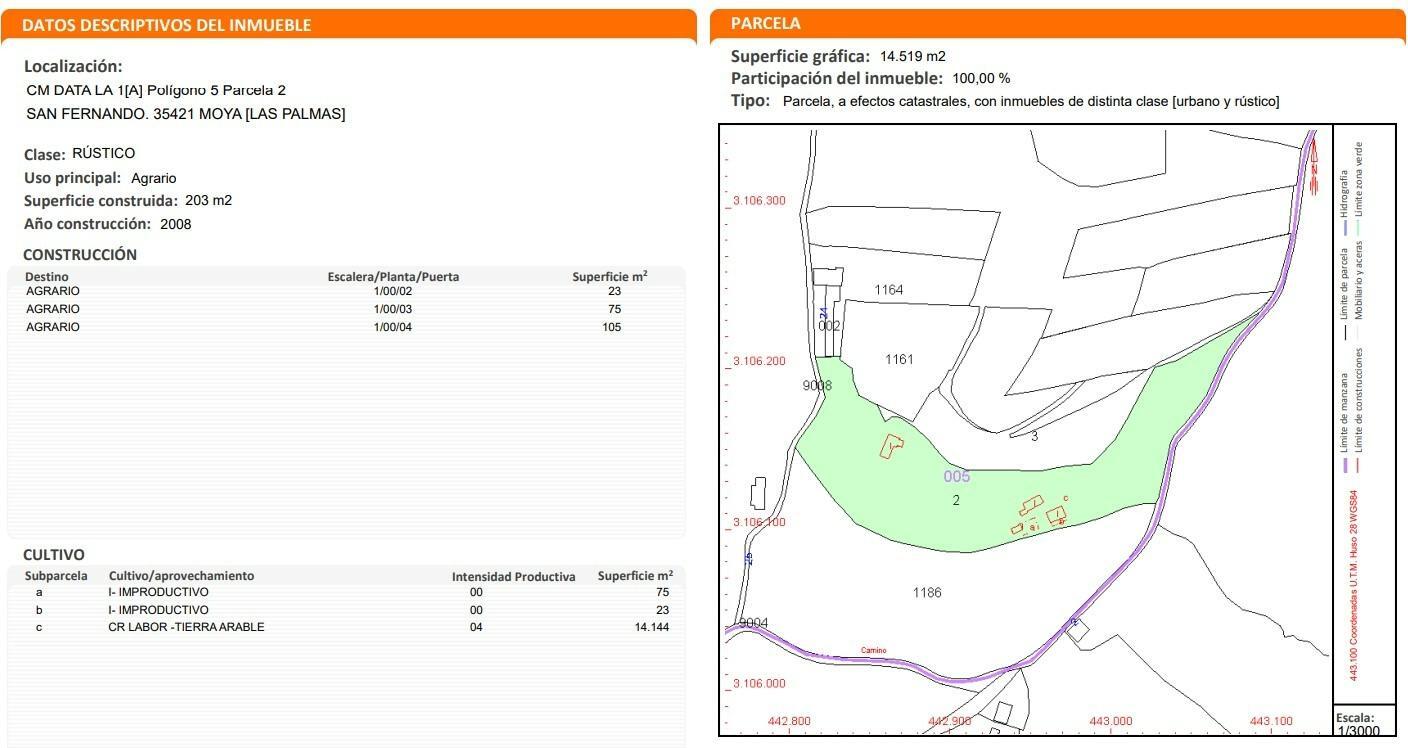The image size is (1408, 748).
Task: Select the PARCELA section header
Action: 765,24
